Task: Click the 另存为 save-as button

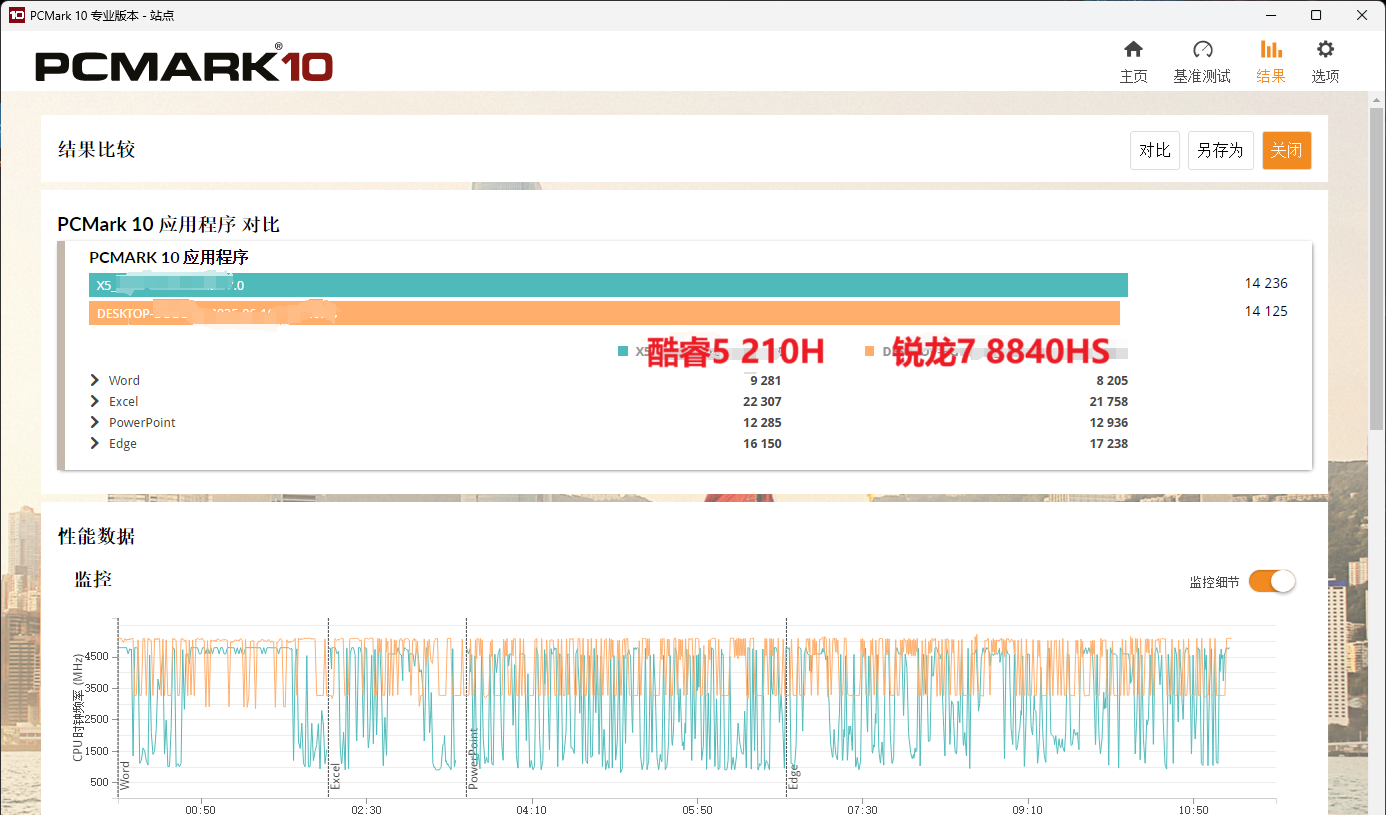Action: [1220, 151]
